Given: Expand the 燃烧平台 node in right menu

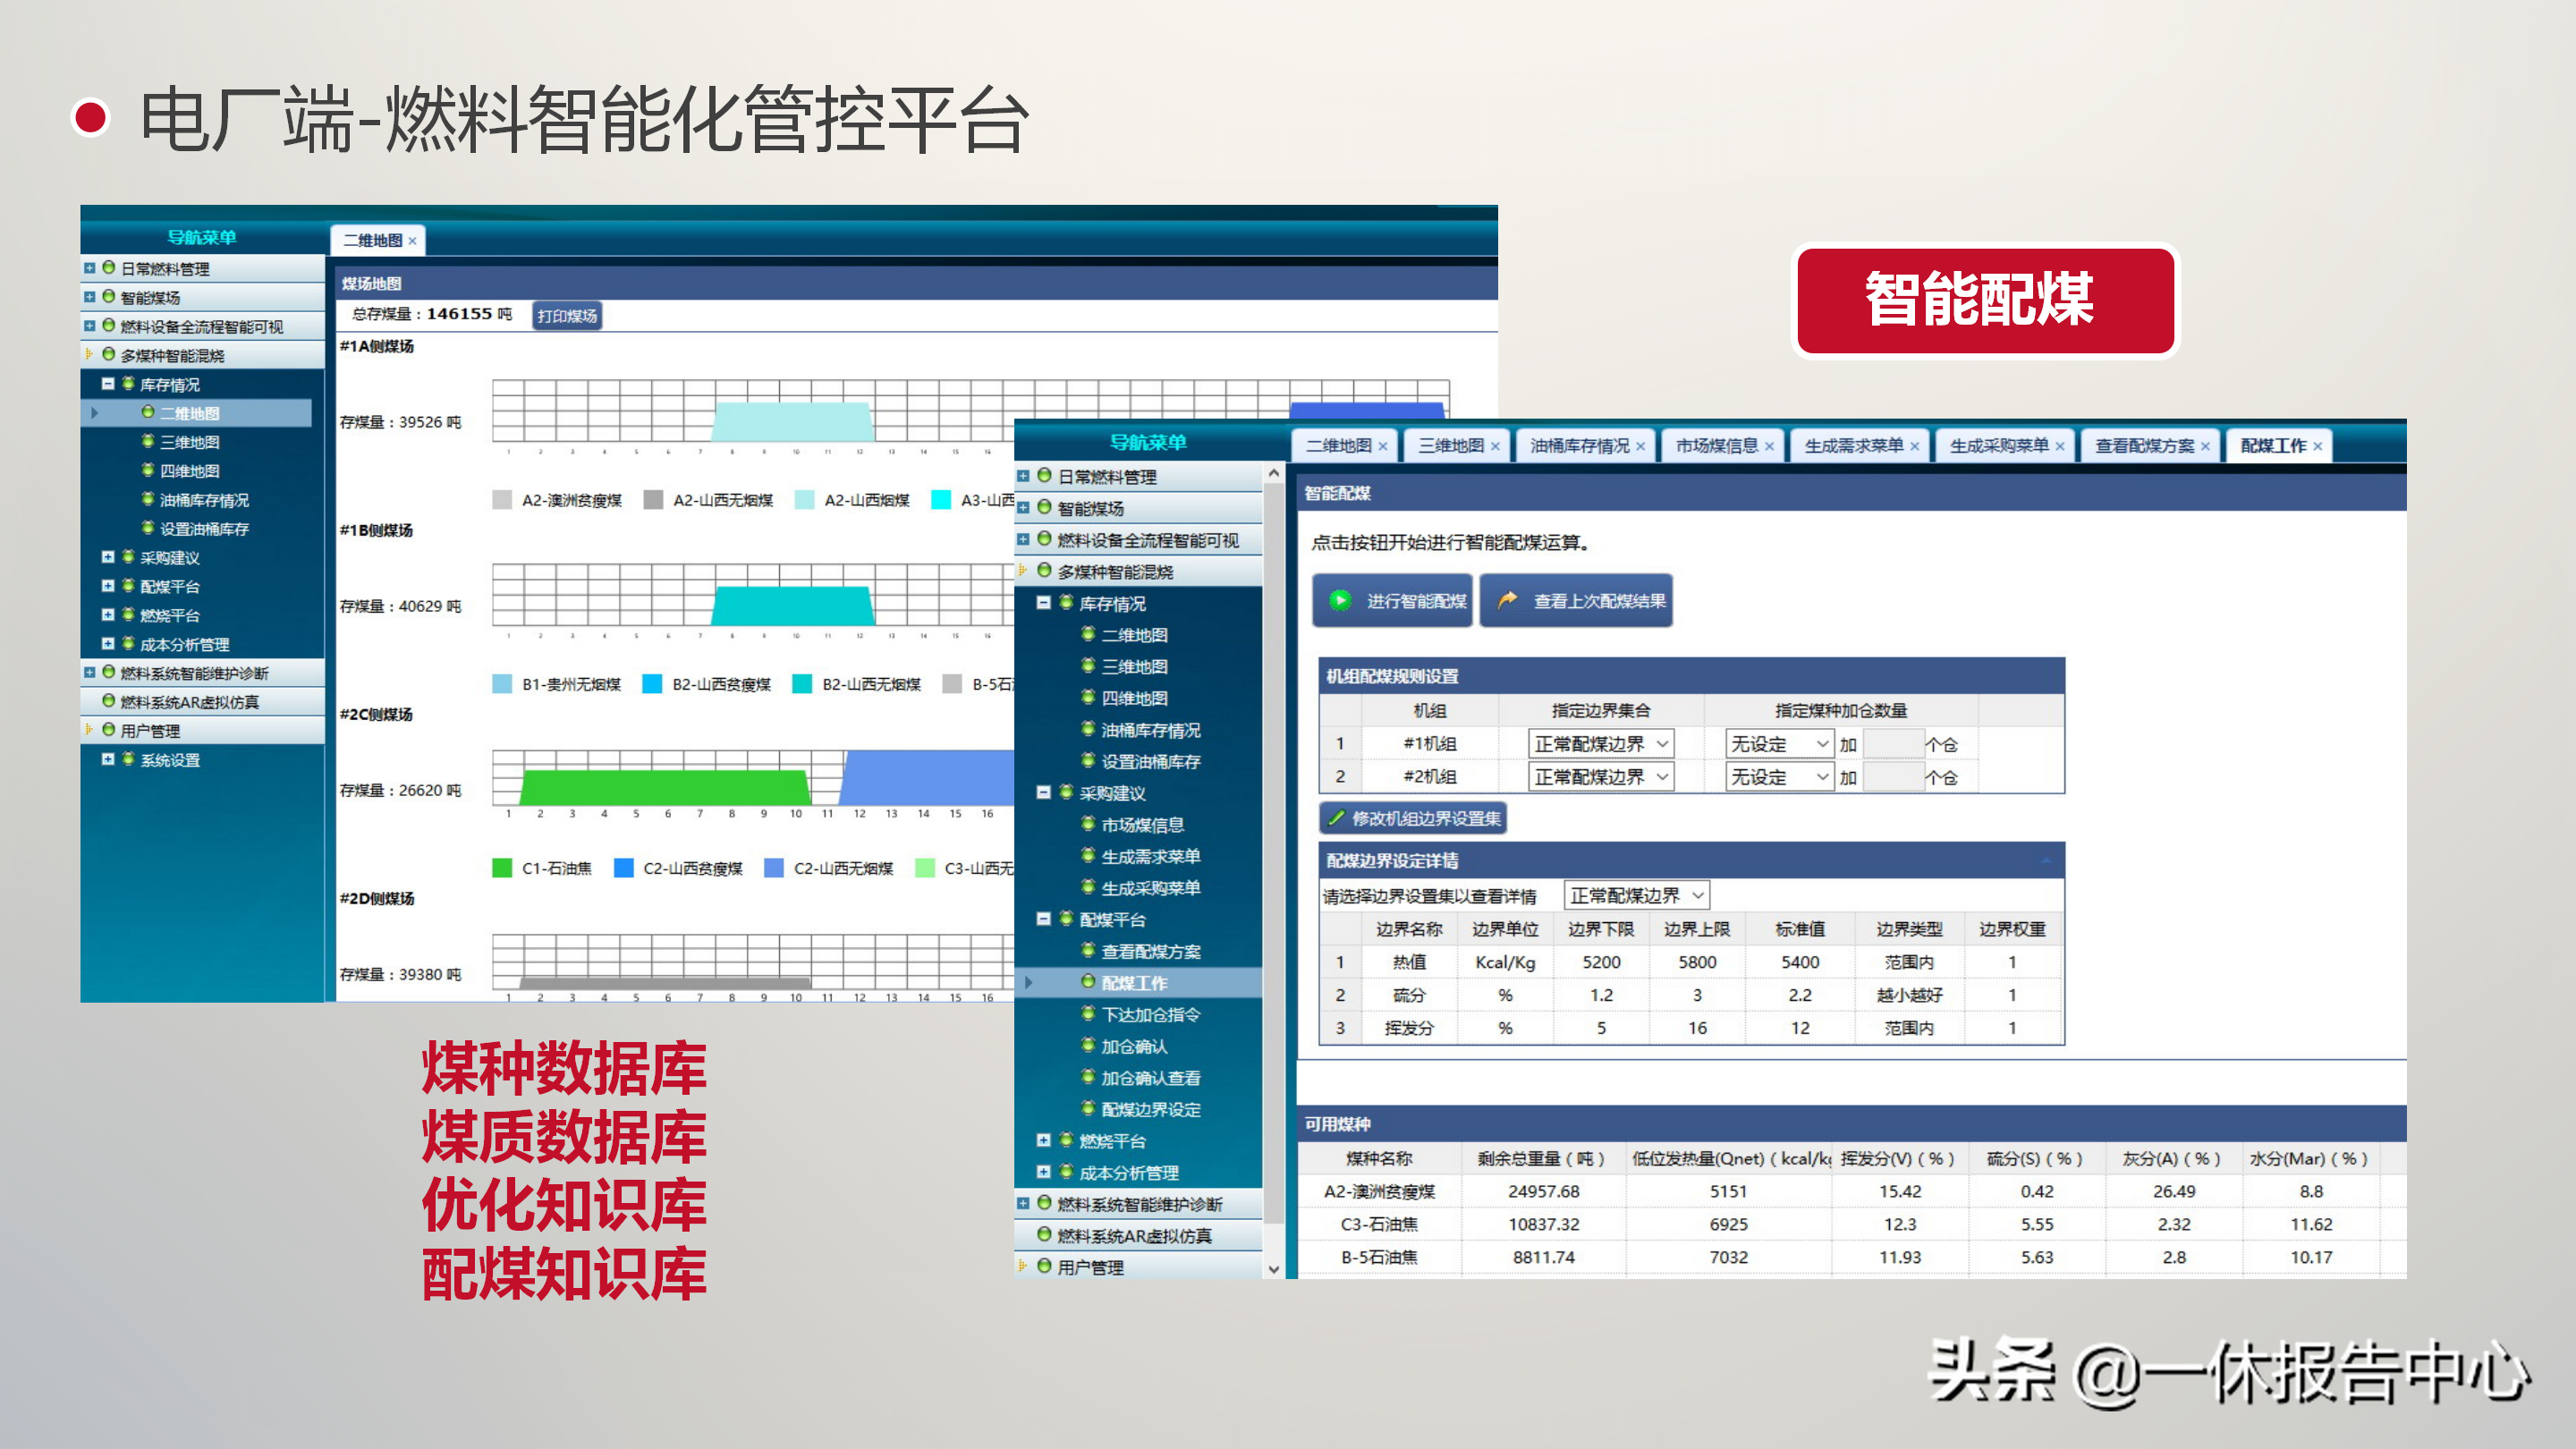Looking at the screenshot, I should pos(1043,1140).
